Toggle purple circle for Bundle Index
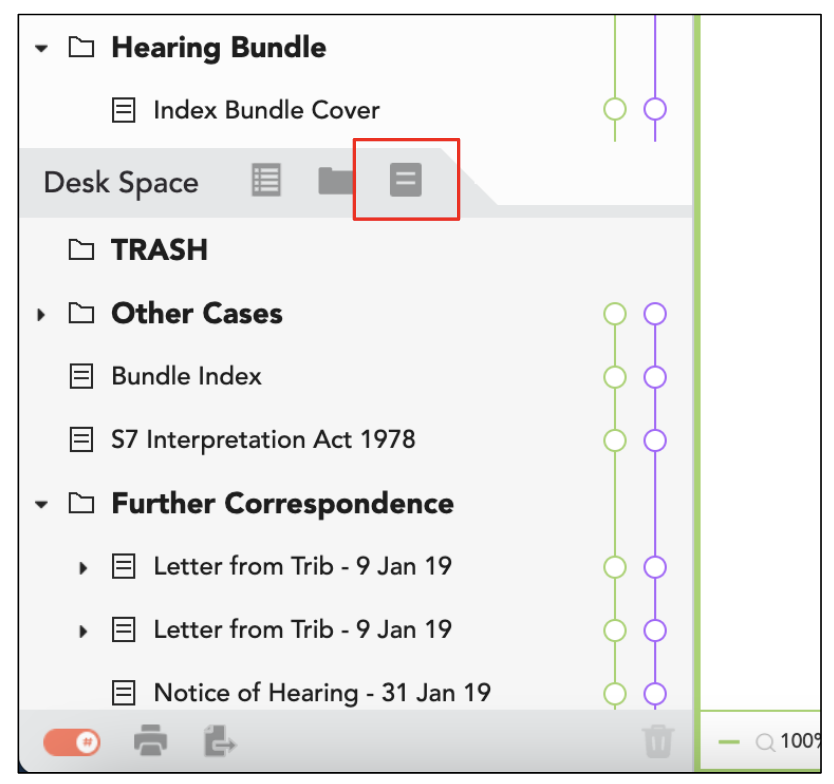 coord(655,377)
